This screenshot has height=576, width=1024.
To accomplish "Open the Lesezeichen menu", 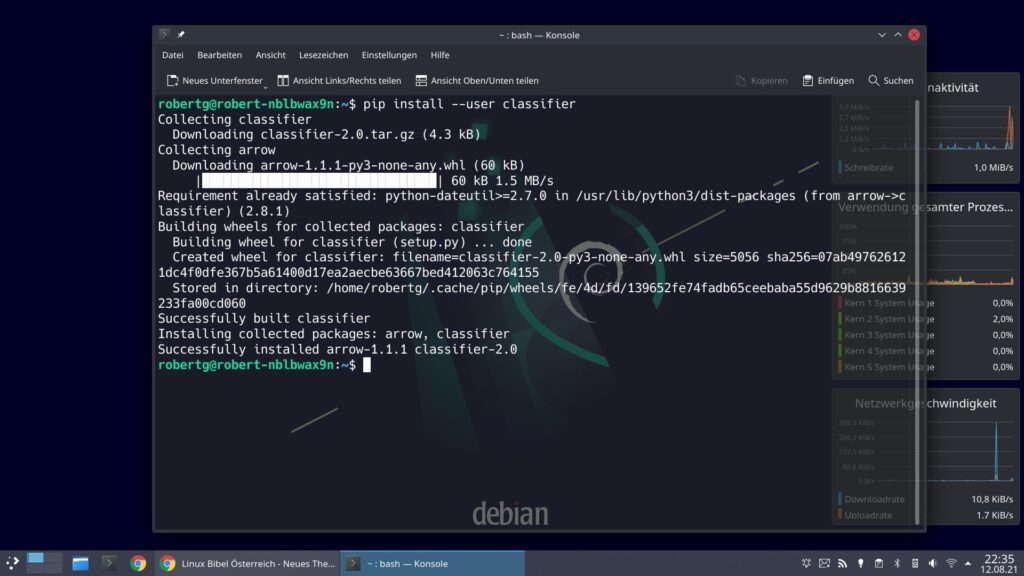I will [323, 55].
